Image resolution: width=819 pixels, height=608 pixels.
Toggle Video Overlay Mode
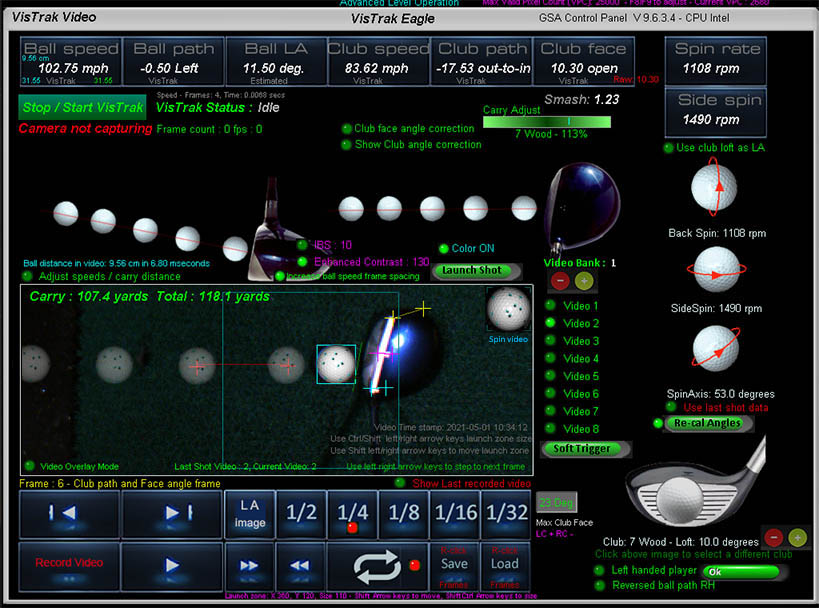click(30, 465)
